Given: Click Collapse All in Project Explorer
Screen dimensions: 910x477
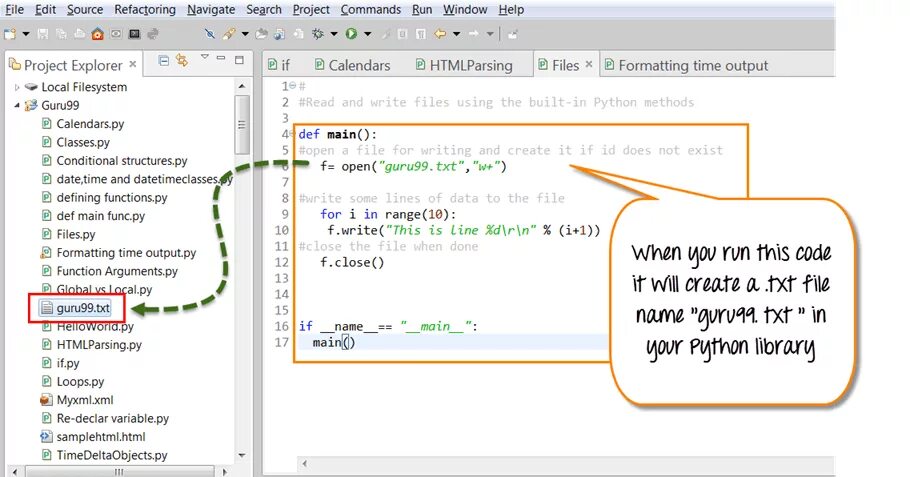Looking at the screenshot, I should (x=164, y=60).
